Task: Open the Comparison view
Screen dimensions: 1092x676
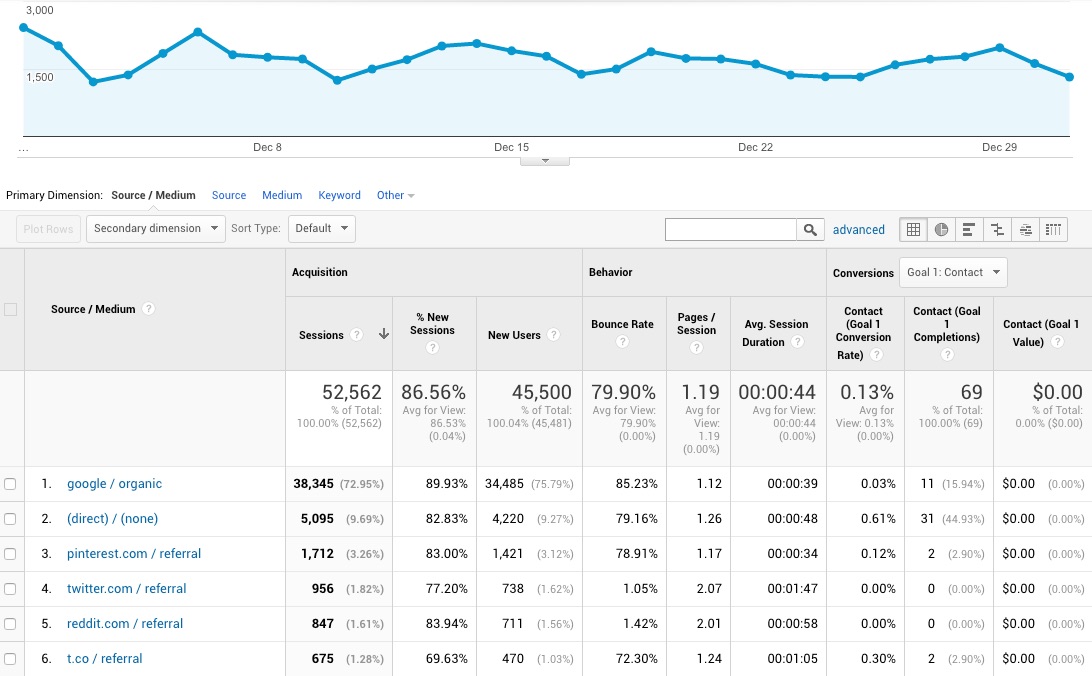Action: [x=997, y=229]
